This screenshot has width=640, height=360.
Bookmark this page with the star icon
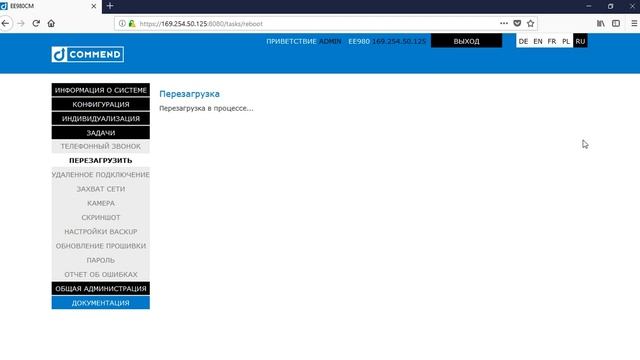(x=531, y=24)
